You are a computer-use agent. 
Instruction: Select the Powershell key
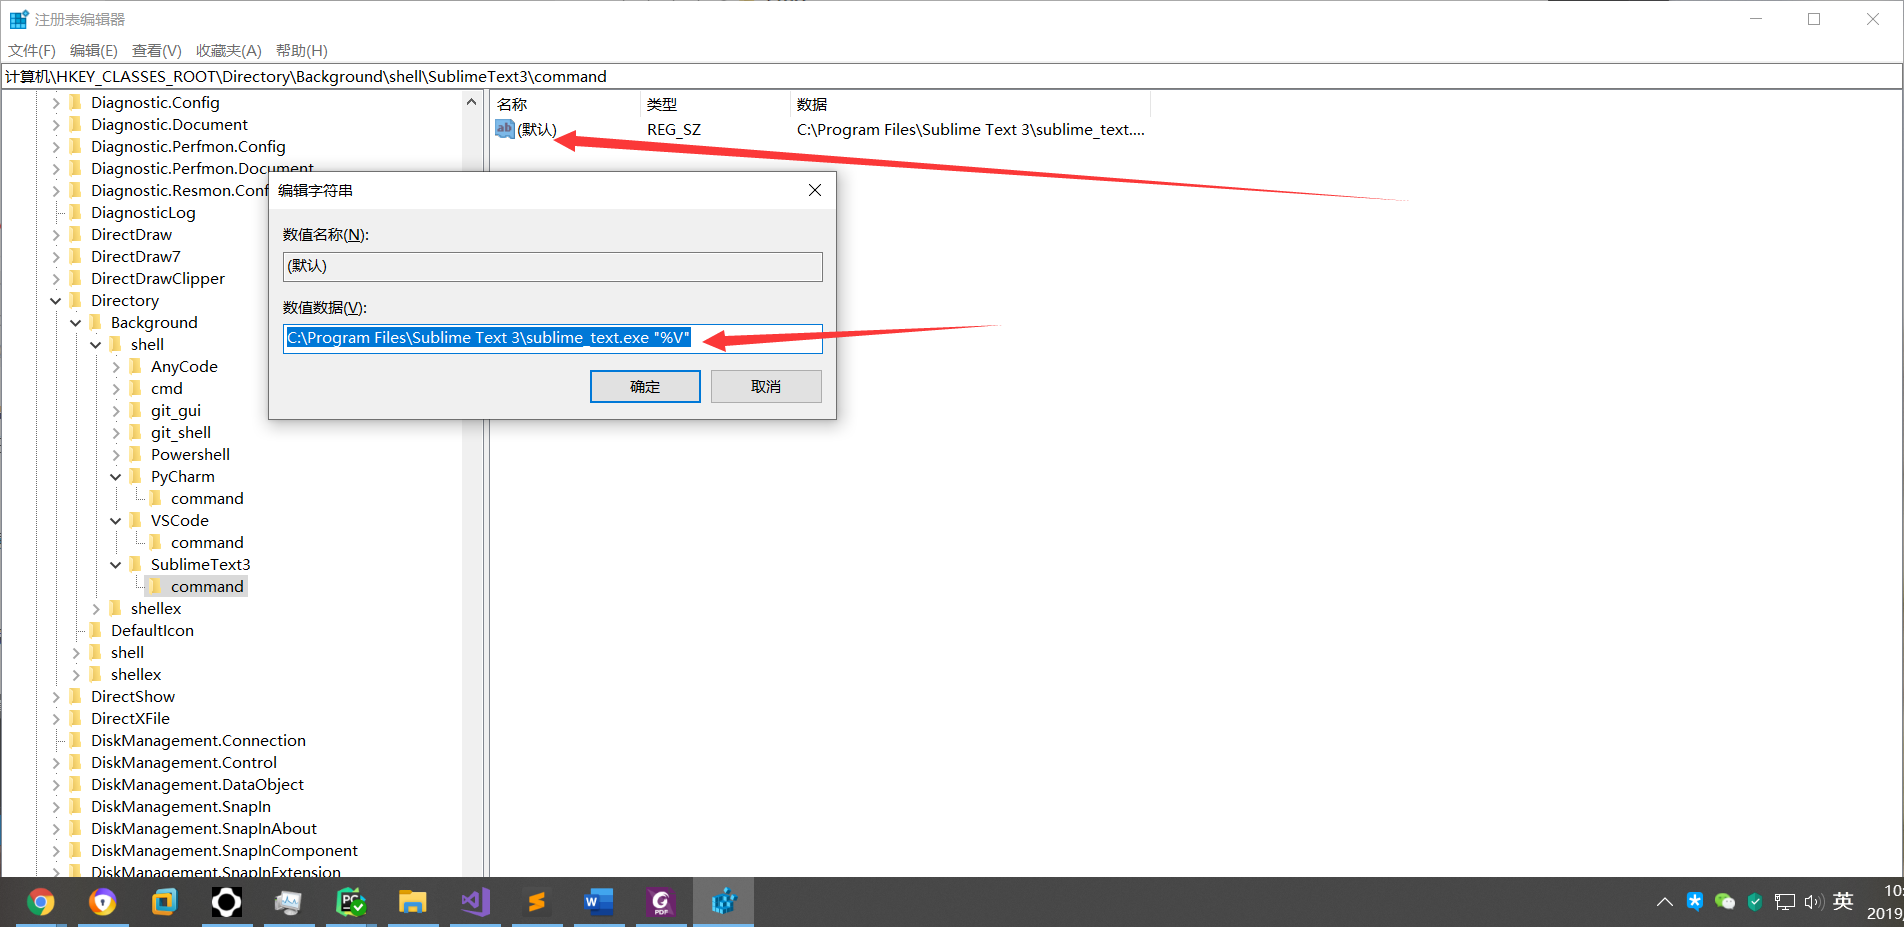tap(190, 455)
